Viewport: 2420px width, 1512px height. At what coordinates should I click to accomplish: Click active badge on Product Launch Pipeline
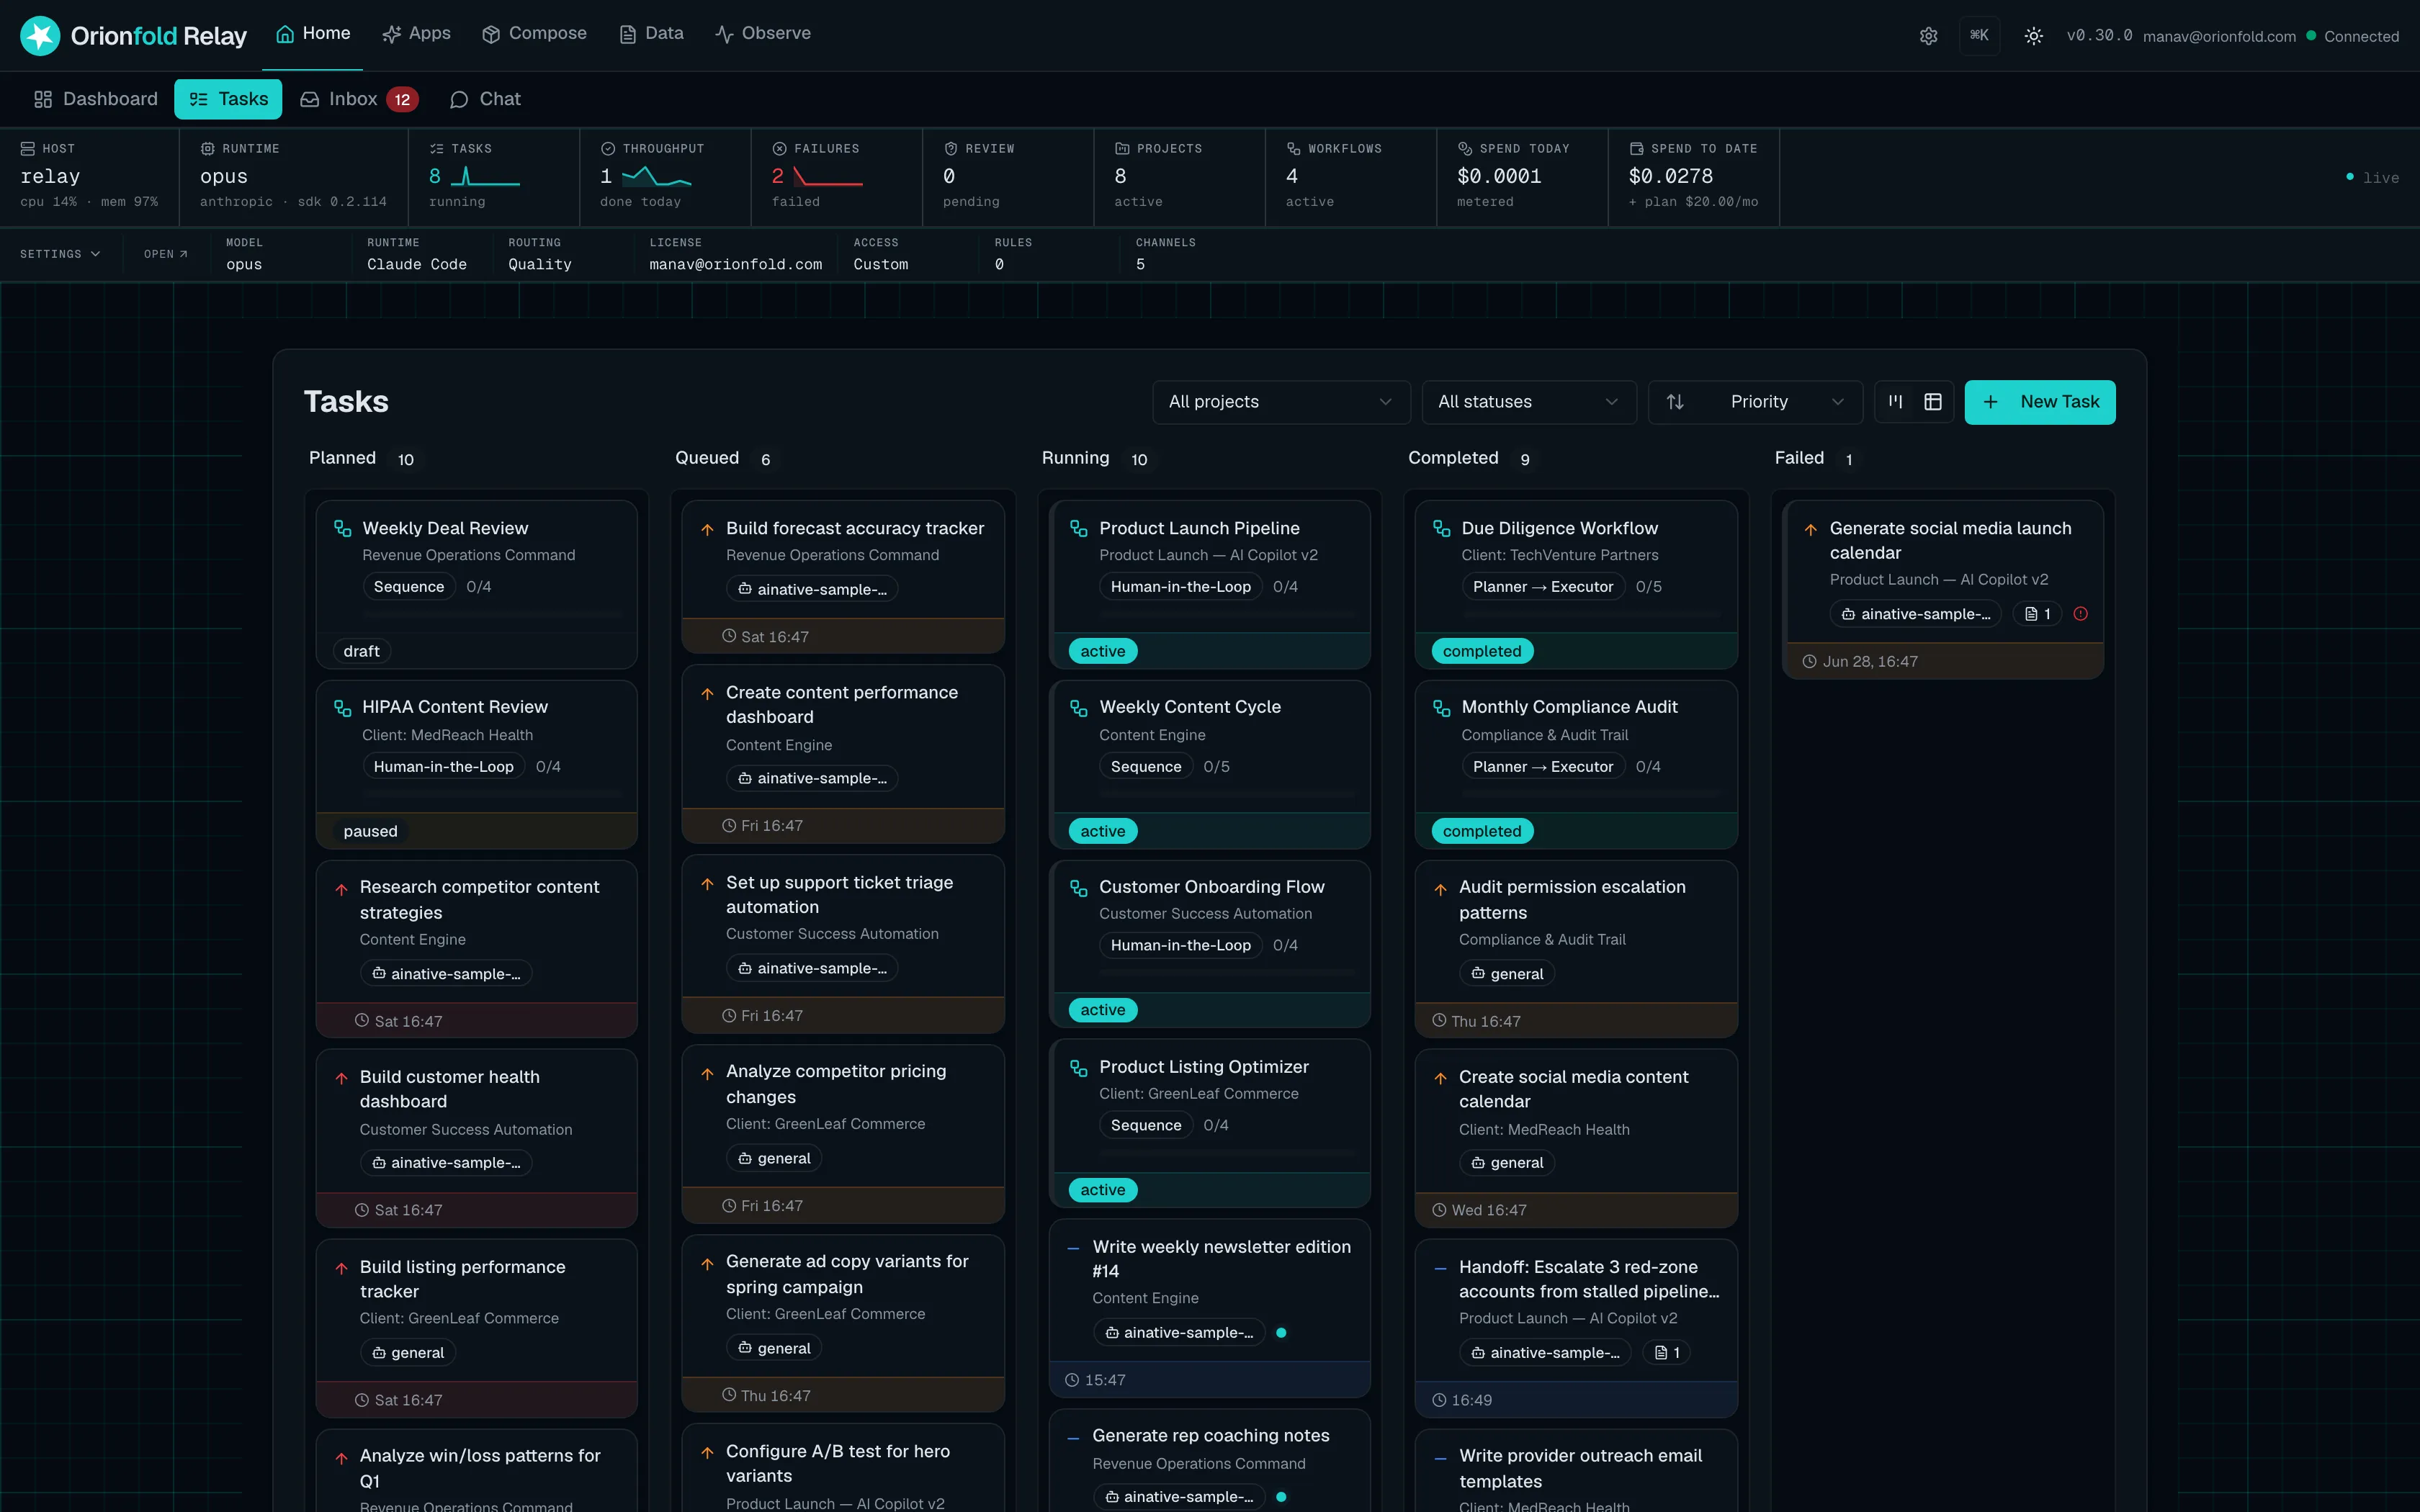coord(1102,651)
